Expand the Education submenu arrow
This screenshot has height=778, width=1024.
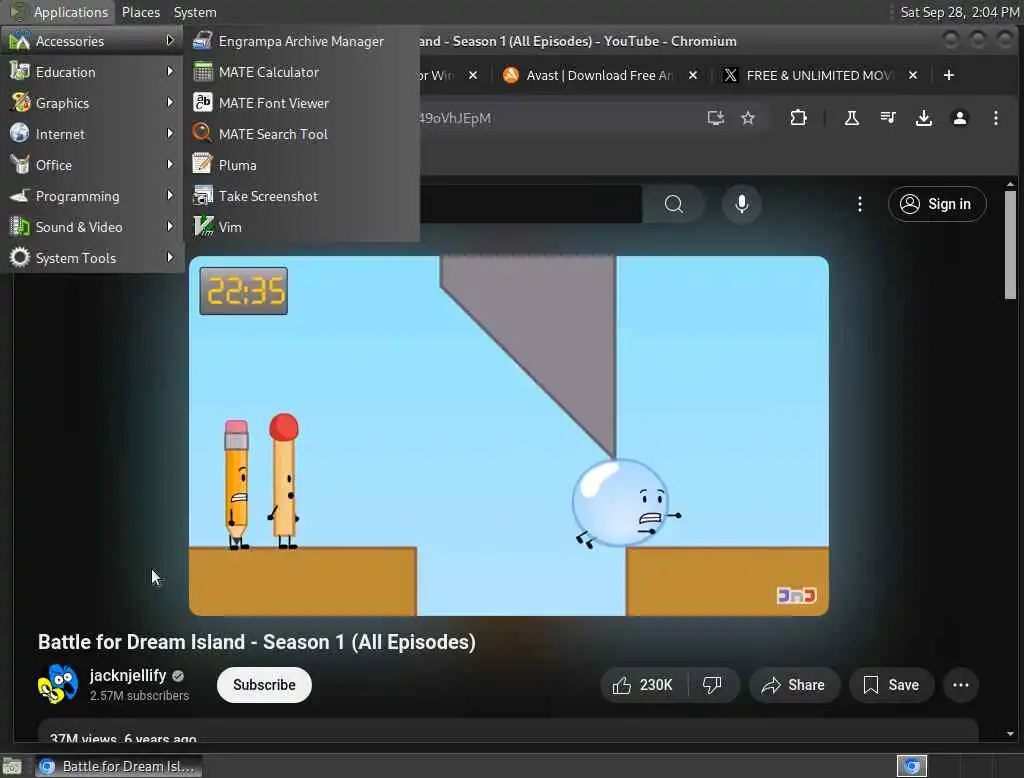(170, 71)
